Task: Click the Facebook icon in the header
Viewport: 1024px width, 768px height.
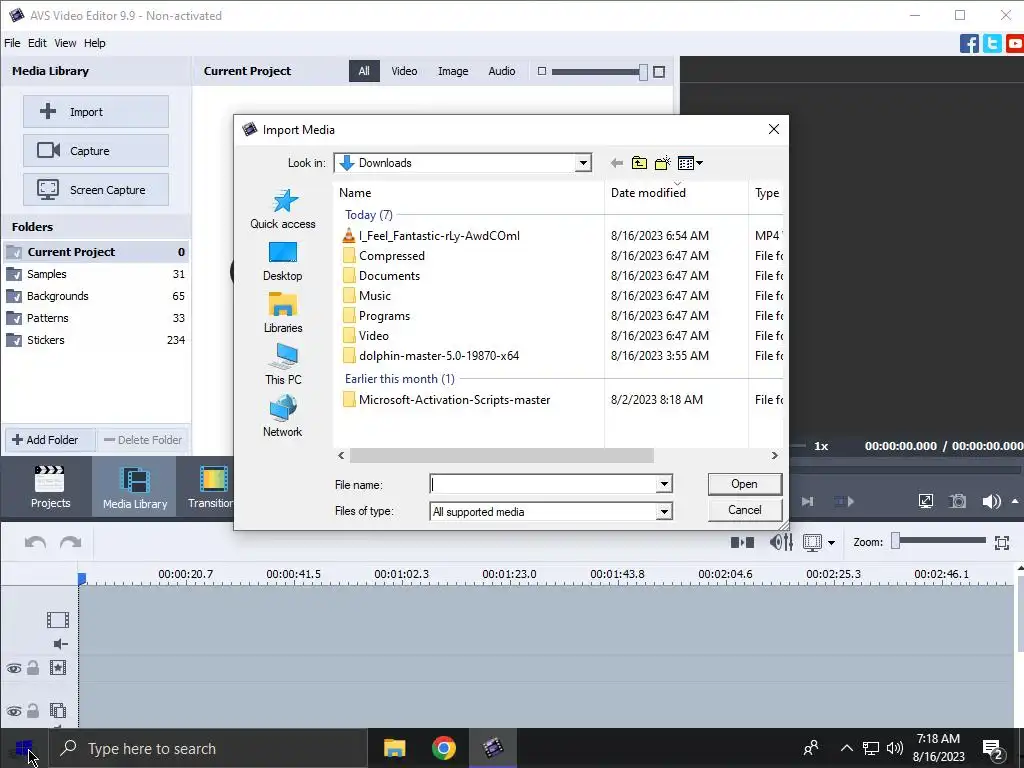Action: point(969,44)
